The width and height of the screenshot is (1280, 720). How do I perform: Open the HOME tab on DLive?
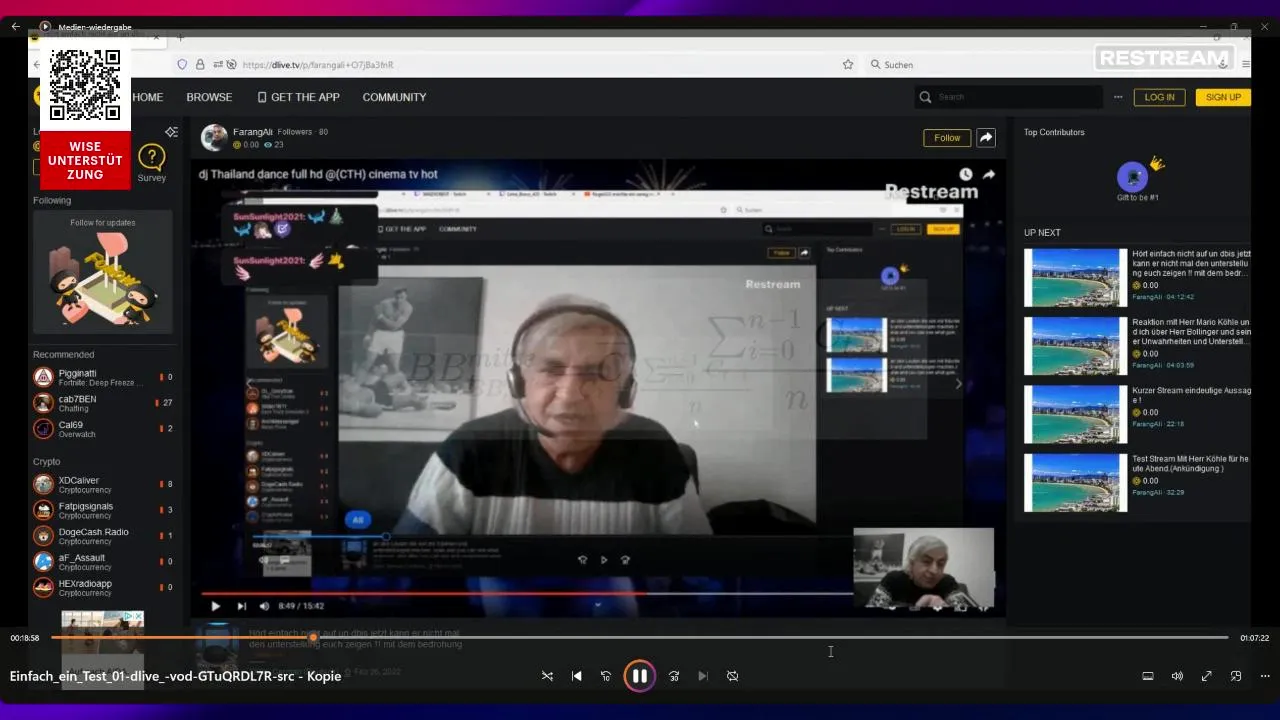pos(147,97)
